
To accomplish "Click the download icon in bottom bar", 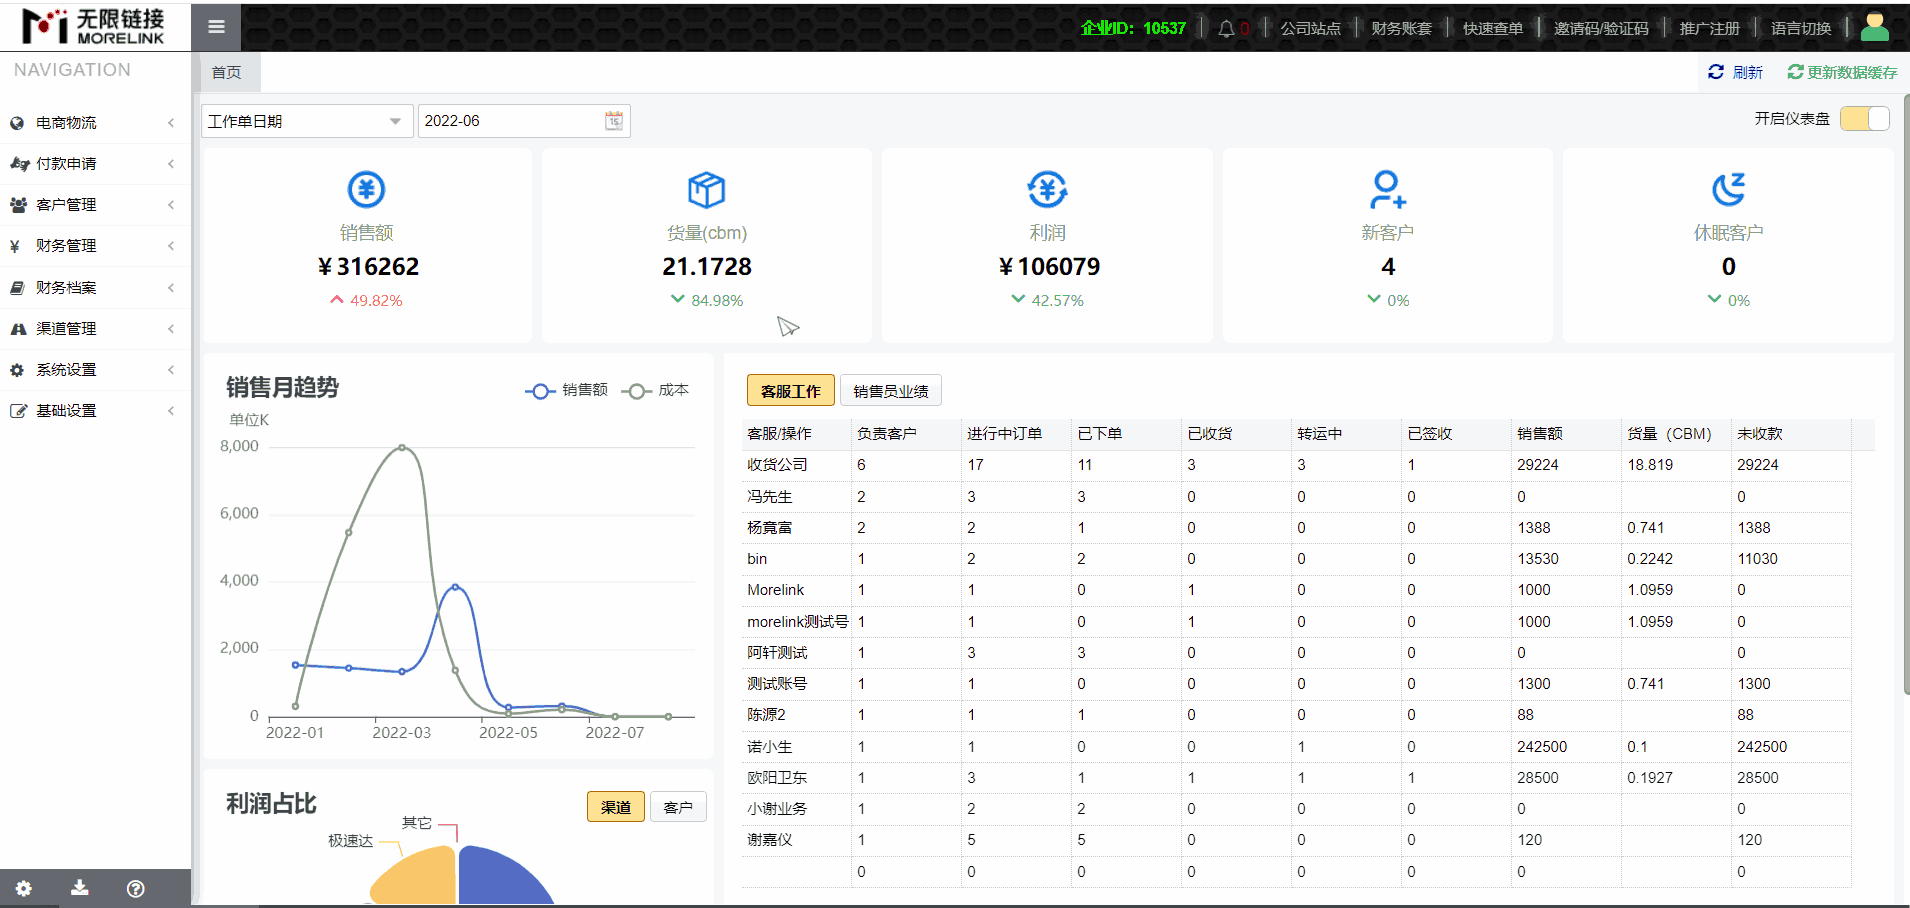I will coord(80,888).
